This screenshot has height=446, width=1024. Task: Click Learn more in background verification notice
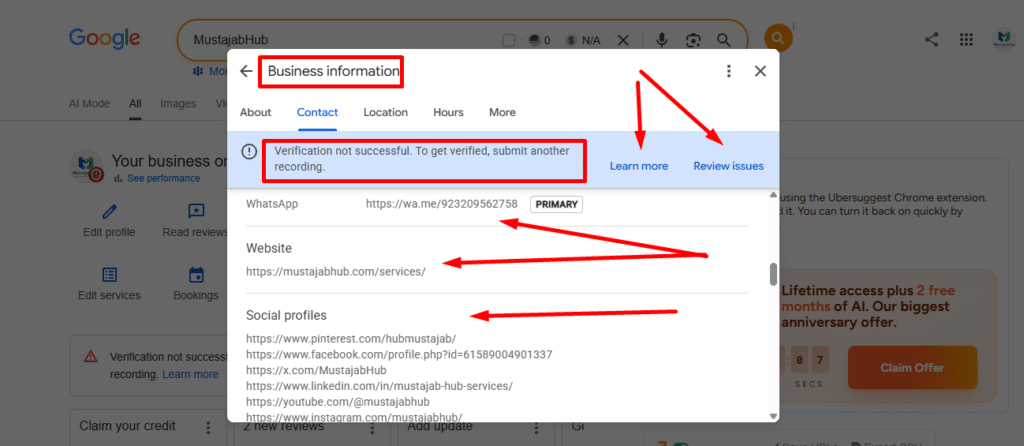(190, 374)
